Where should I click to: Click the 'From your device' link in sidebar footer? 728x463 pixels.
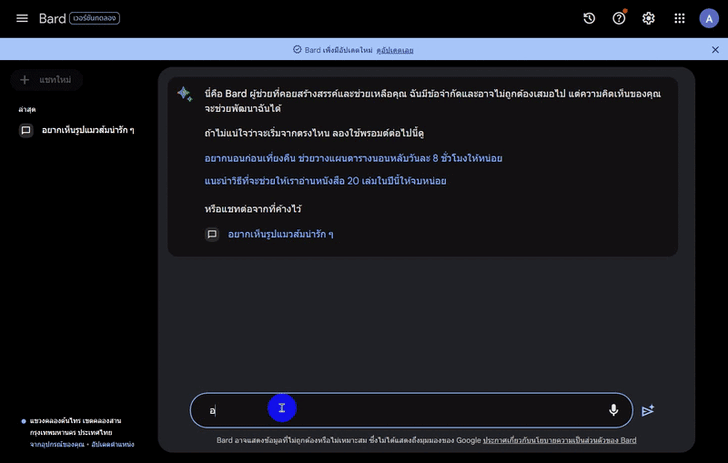tap(57, 444)
